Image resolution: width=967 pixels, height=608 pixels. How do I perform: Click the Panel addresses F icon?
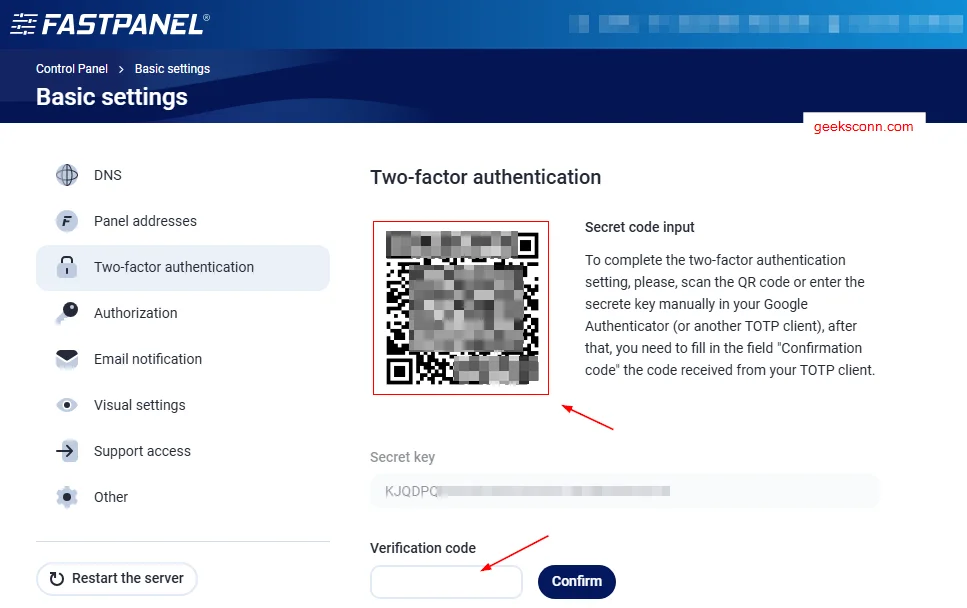[x=66, y=221]
